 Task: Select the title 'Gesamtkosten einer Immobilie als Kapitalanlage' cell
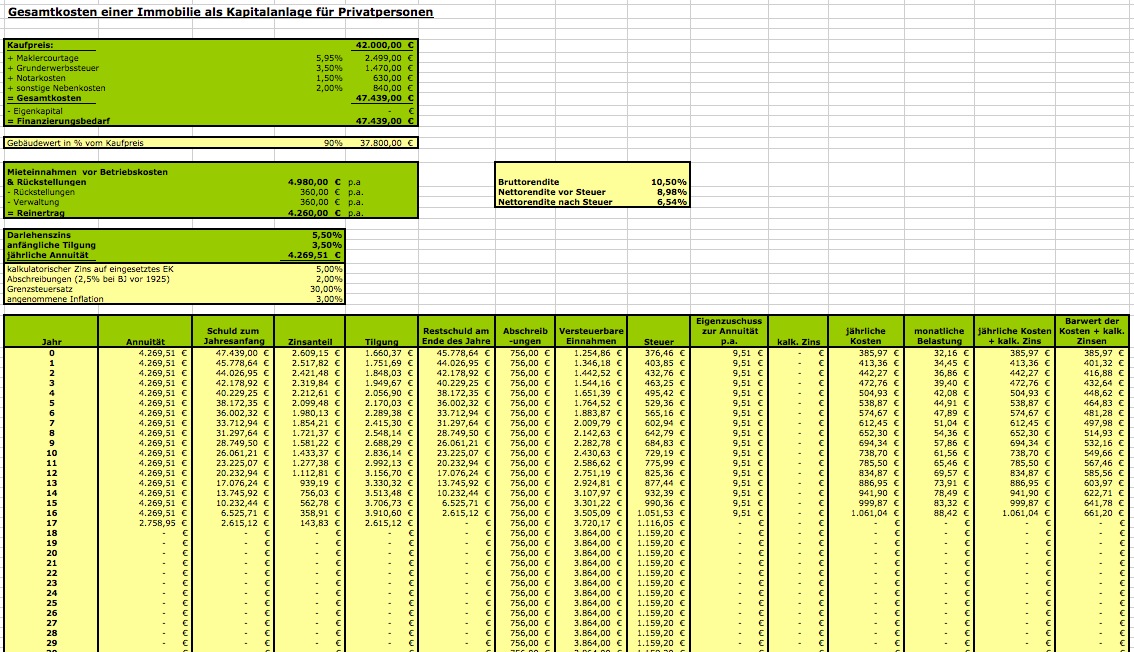click(x=221, y=12)
